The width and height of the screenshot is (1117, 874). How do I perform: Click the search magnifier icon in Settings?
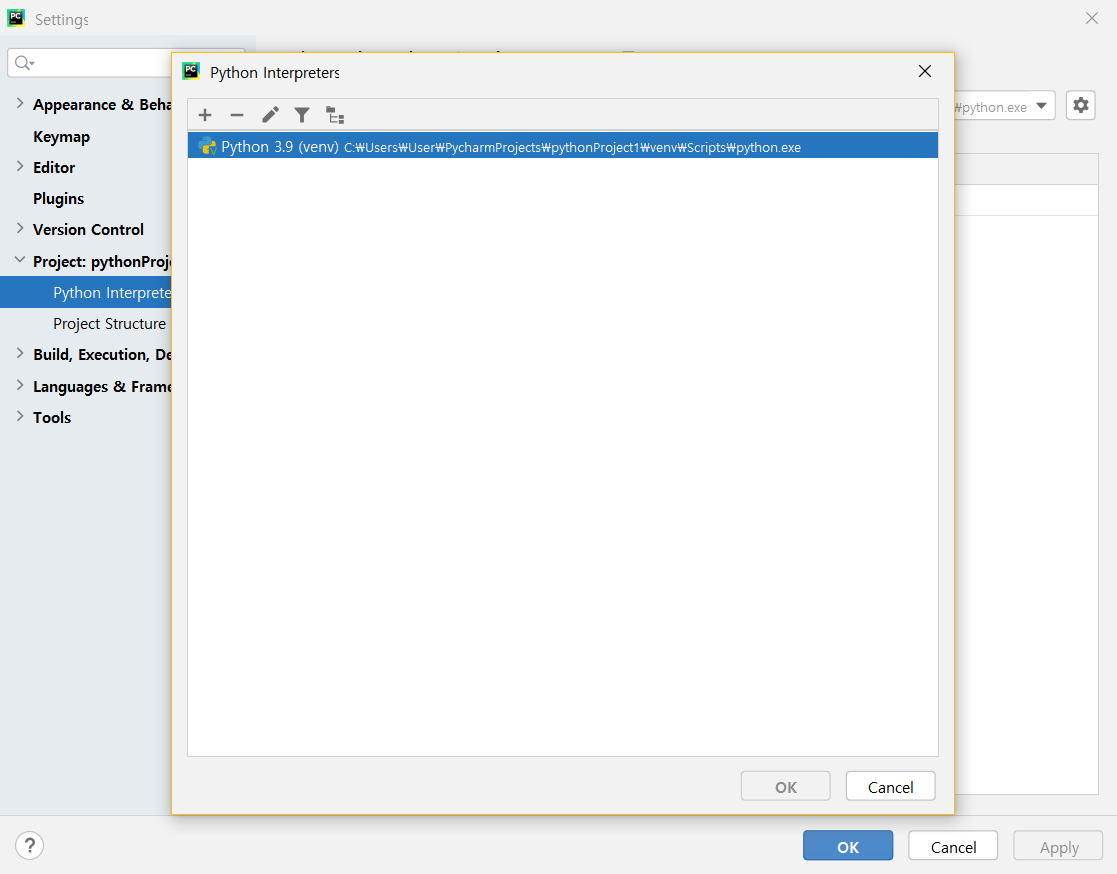pyautogui.click(x=24, y=63)
